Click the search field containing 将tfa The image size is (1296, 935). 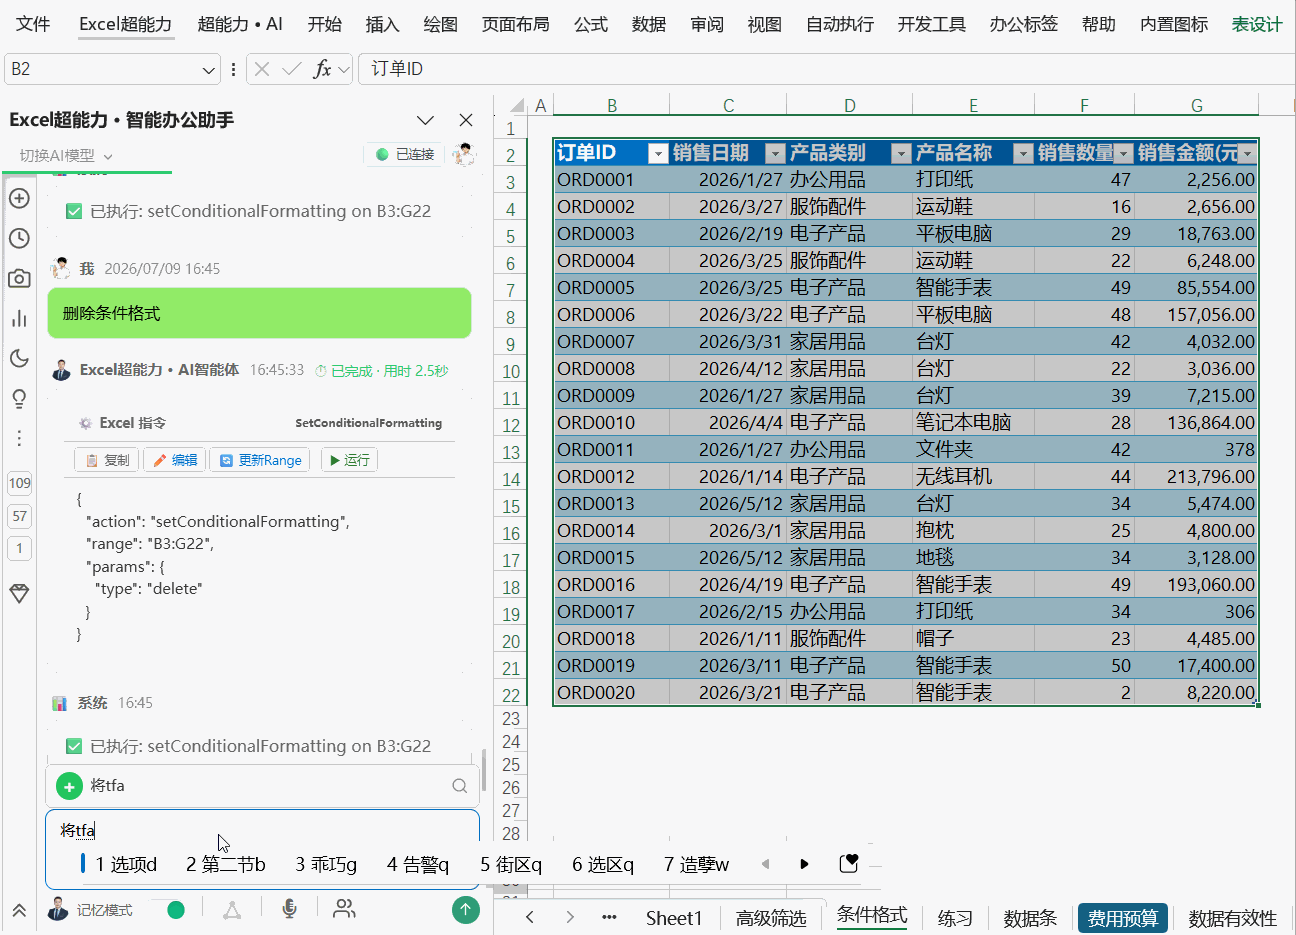point(263,786)
